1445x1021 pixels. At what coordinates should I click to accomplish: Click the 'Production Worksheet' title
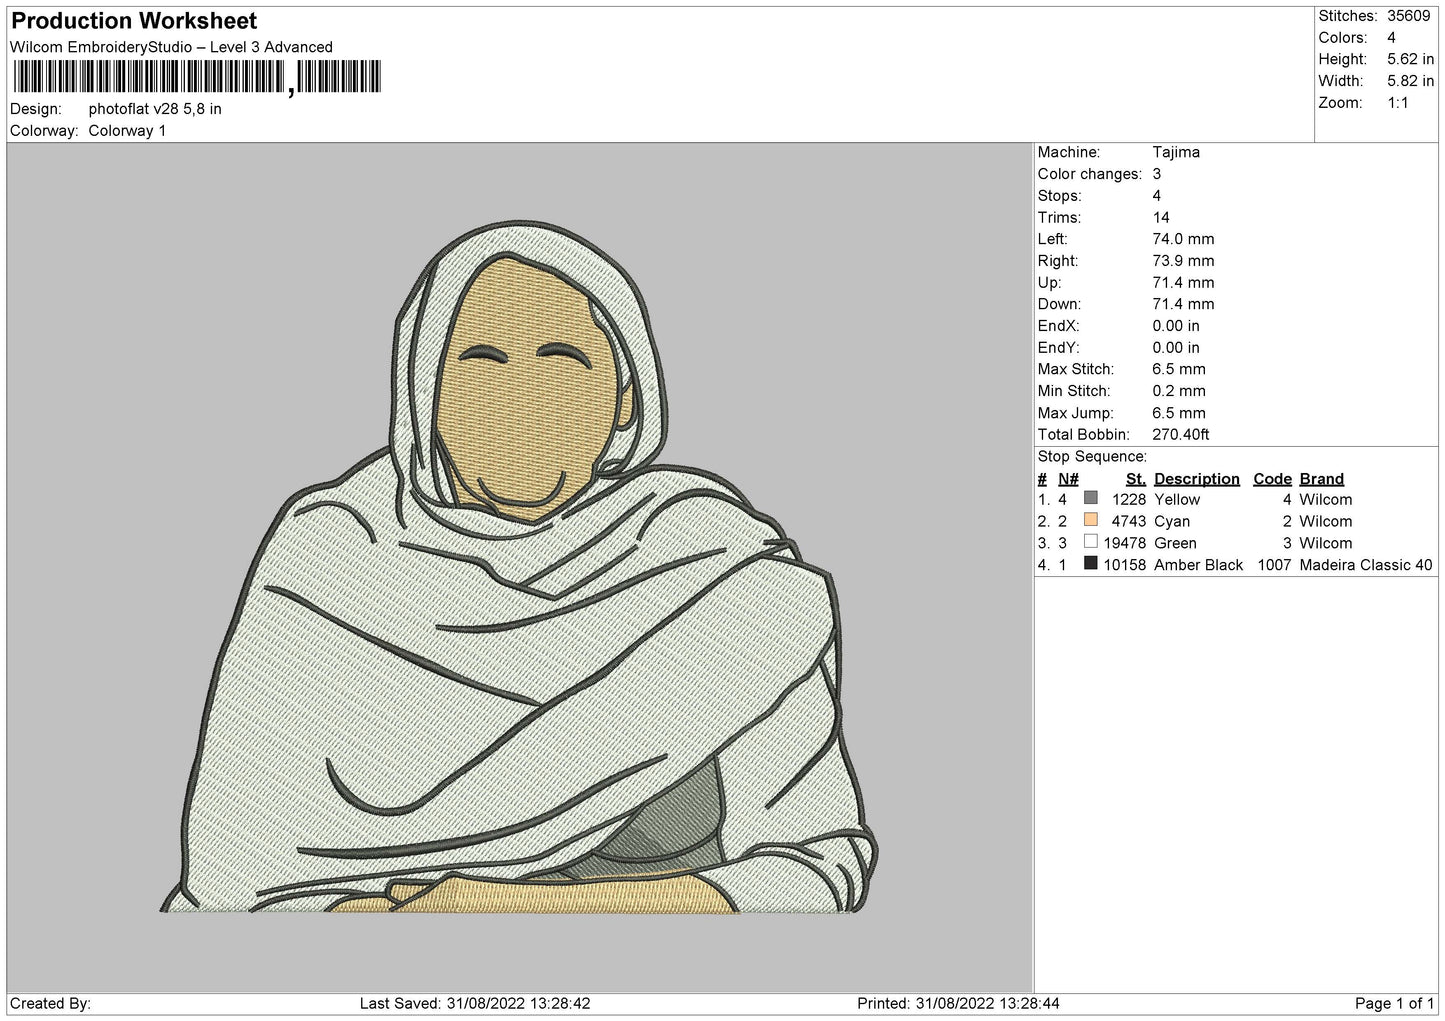click(x=134, y=21)
